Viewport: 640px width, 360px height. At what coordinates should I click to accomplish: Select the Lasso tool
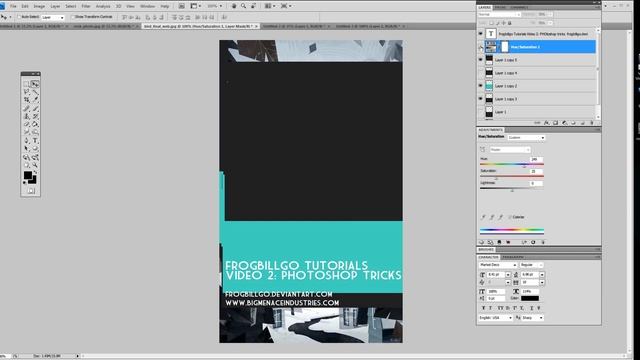coord(27,92)
